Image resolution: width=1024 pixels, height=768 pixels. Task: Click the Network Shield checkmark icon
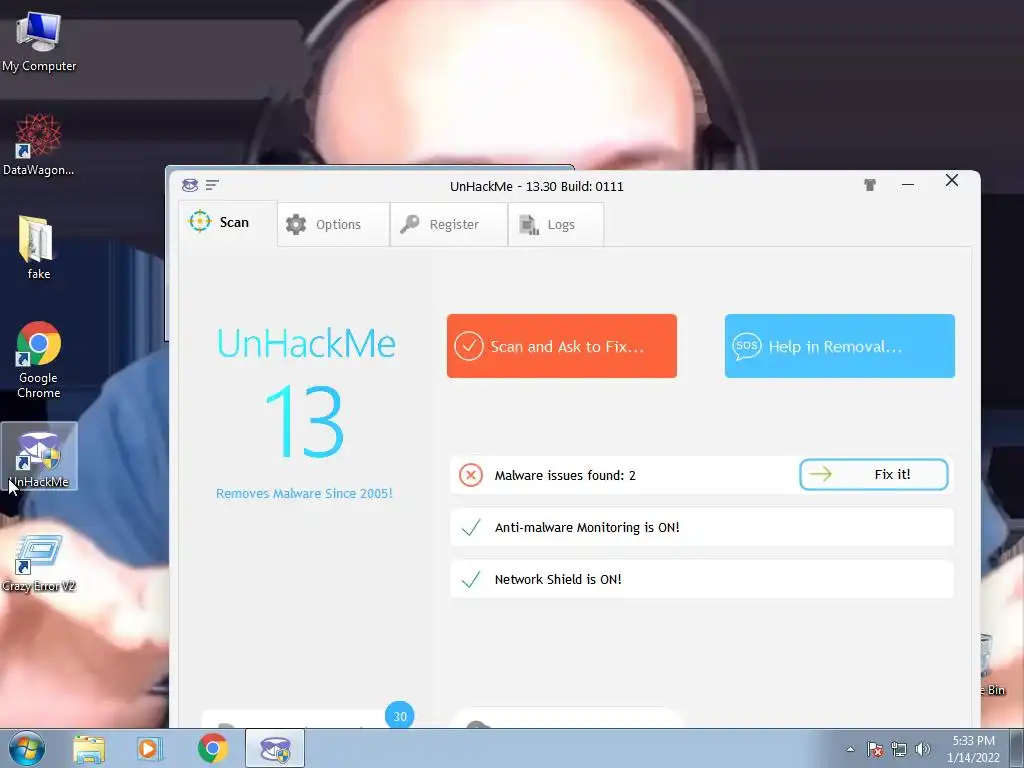pyautogui.click(x=471, y=579)
